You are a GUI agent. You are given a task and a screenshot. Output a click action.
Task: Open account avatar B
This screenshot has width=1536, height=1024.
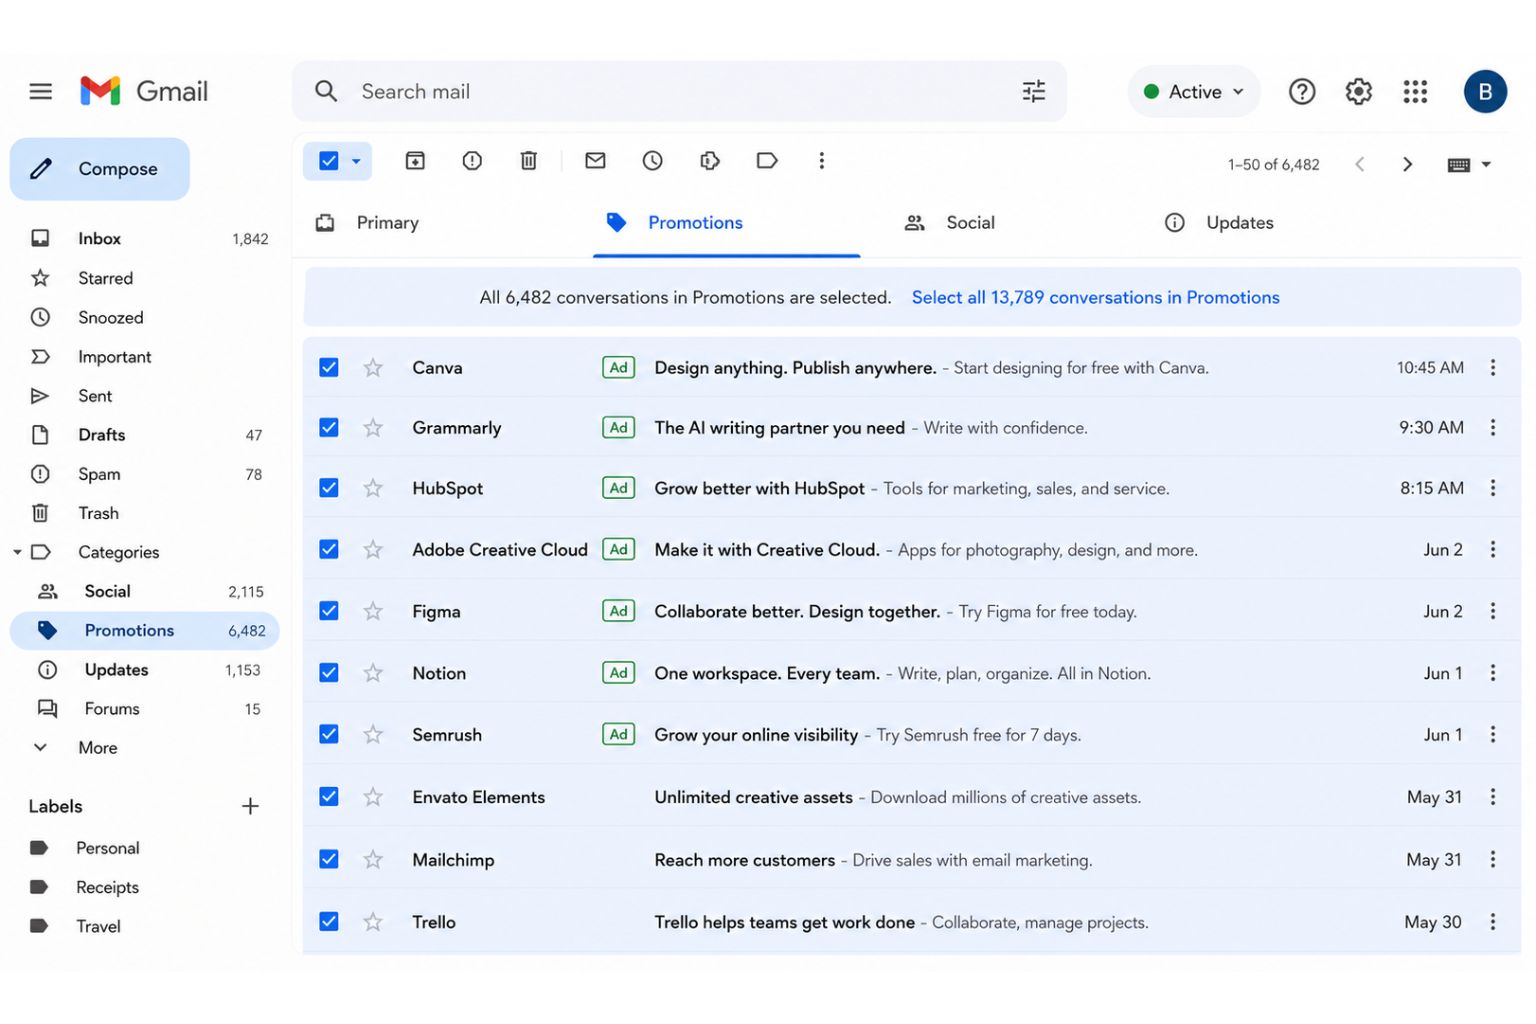tap(1485, 92)
